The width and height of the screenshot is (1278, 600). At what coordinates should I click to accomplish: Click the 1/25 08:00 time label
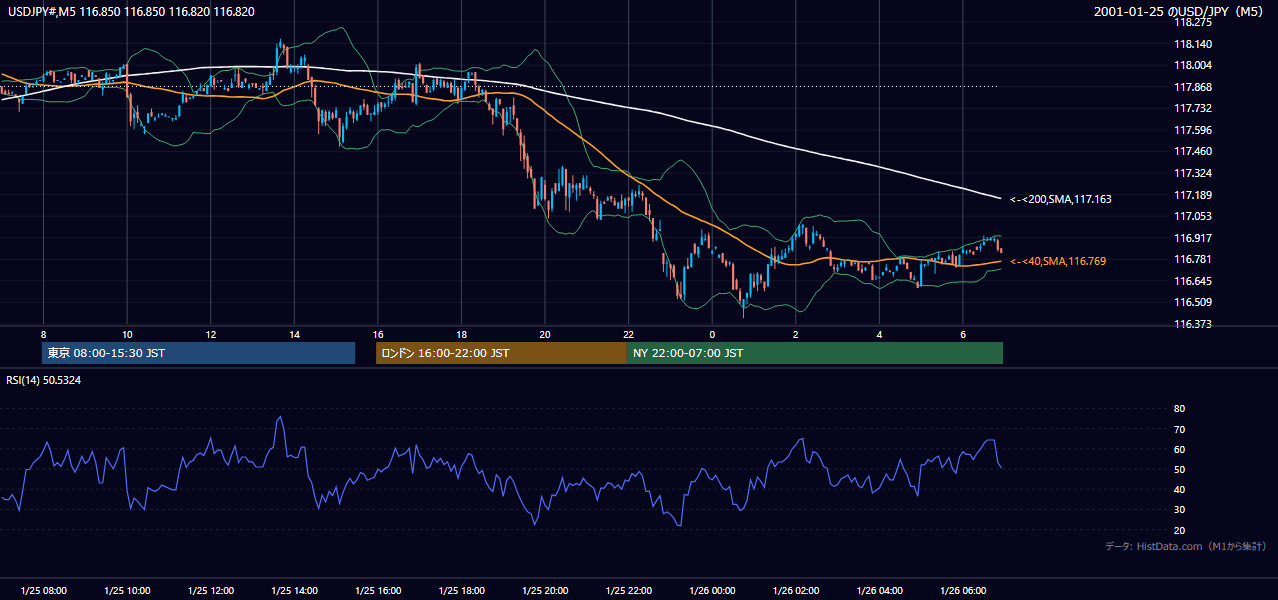point(43,591)
